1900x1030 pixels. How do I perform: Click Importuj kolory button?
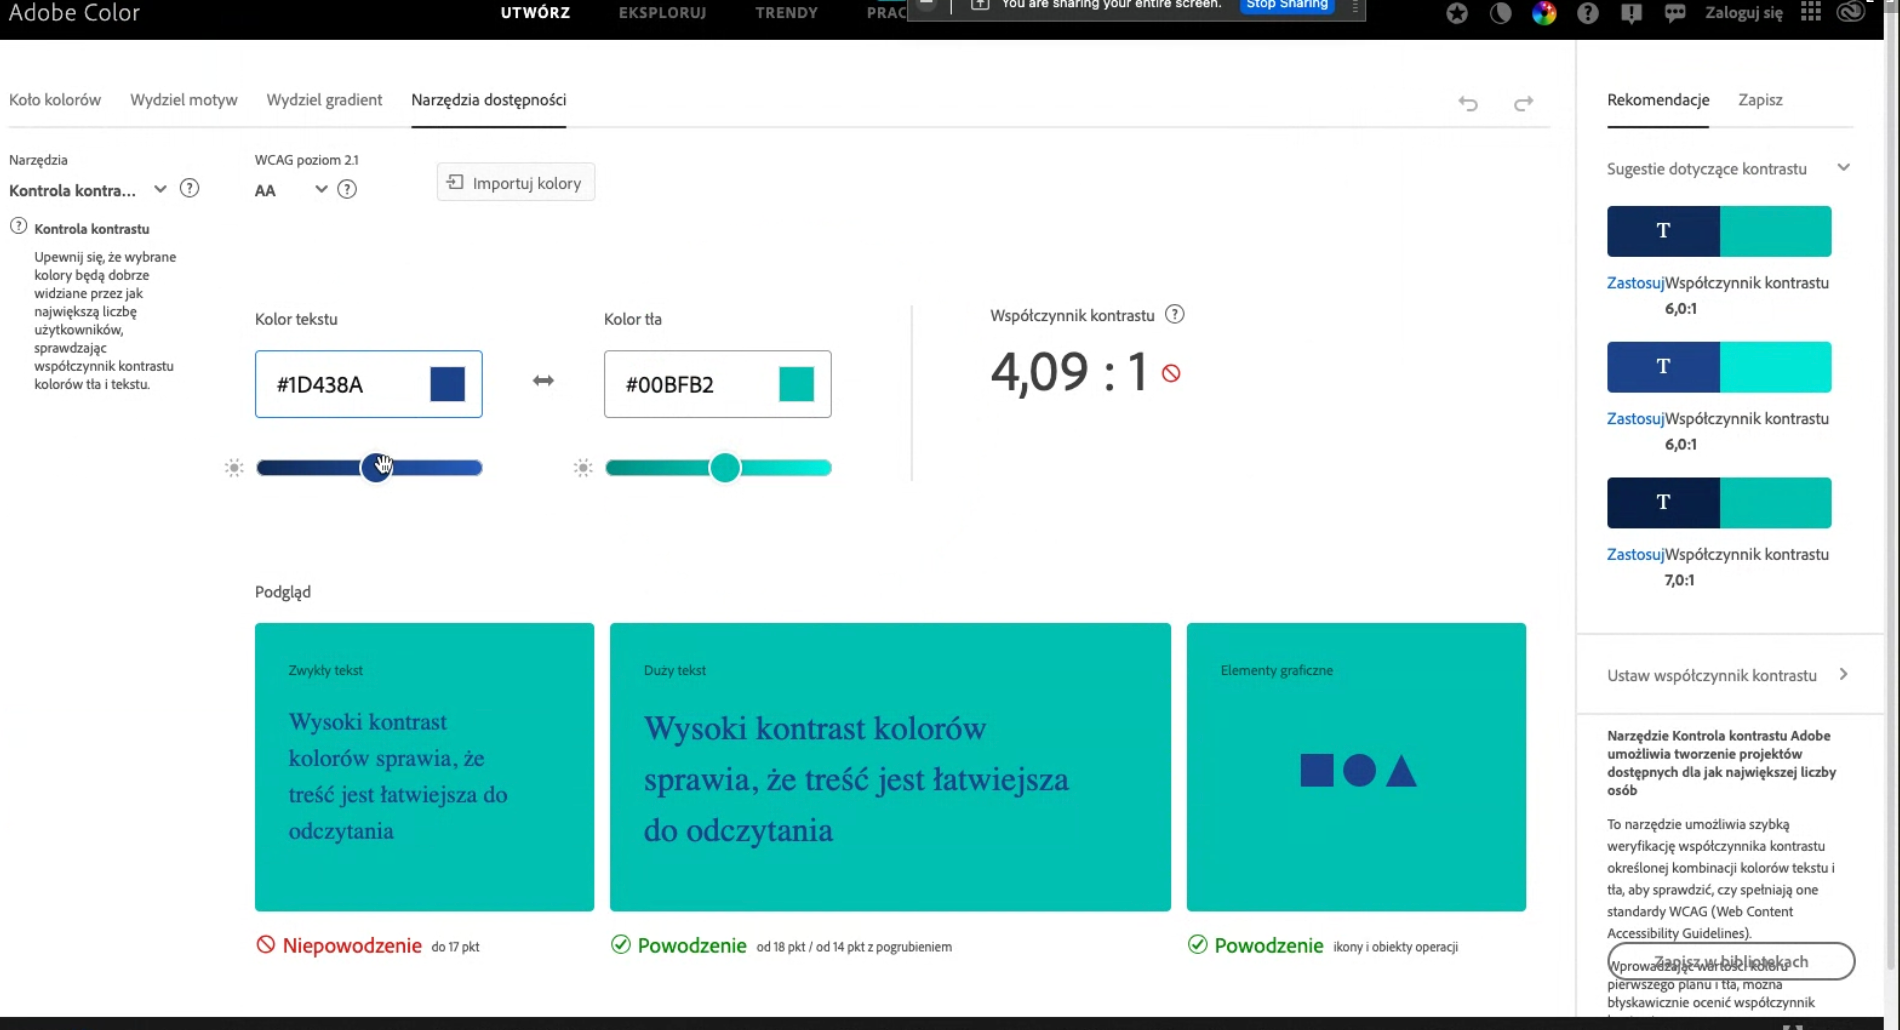point(516,183)
